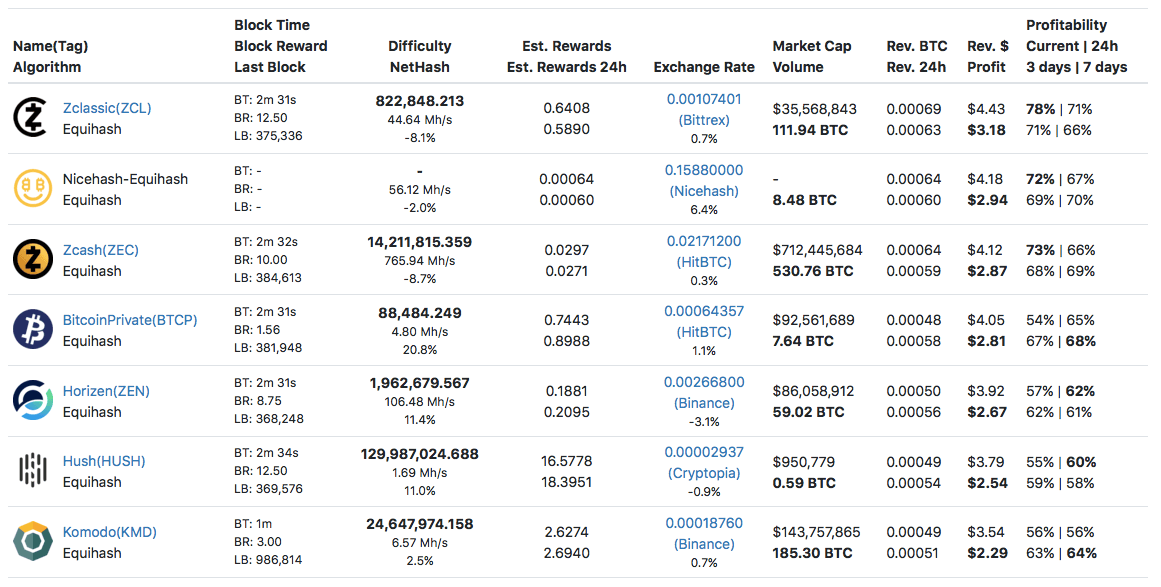
Task: Click Zclassic exchange rate 0.00107401
Action: pyautogui.click(x=704, y=99)
